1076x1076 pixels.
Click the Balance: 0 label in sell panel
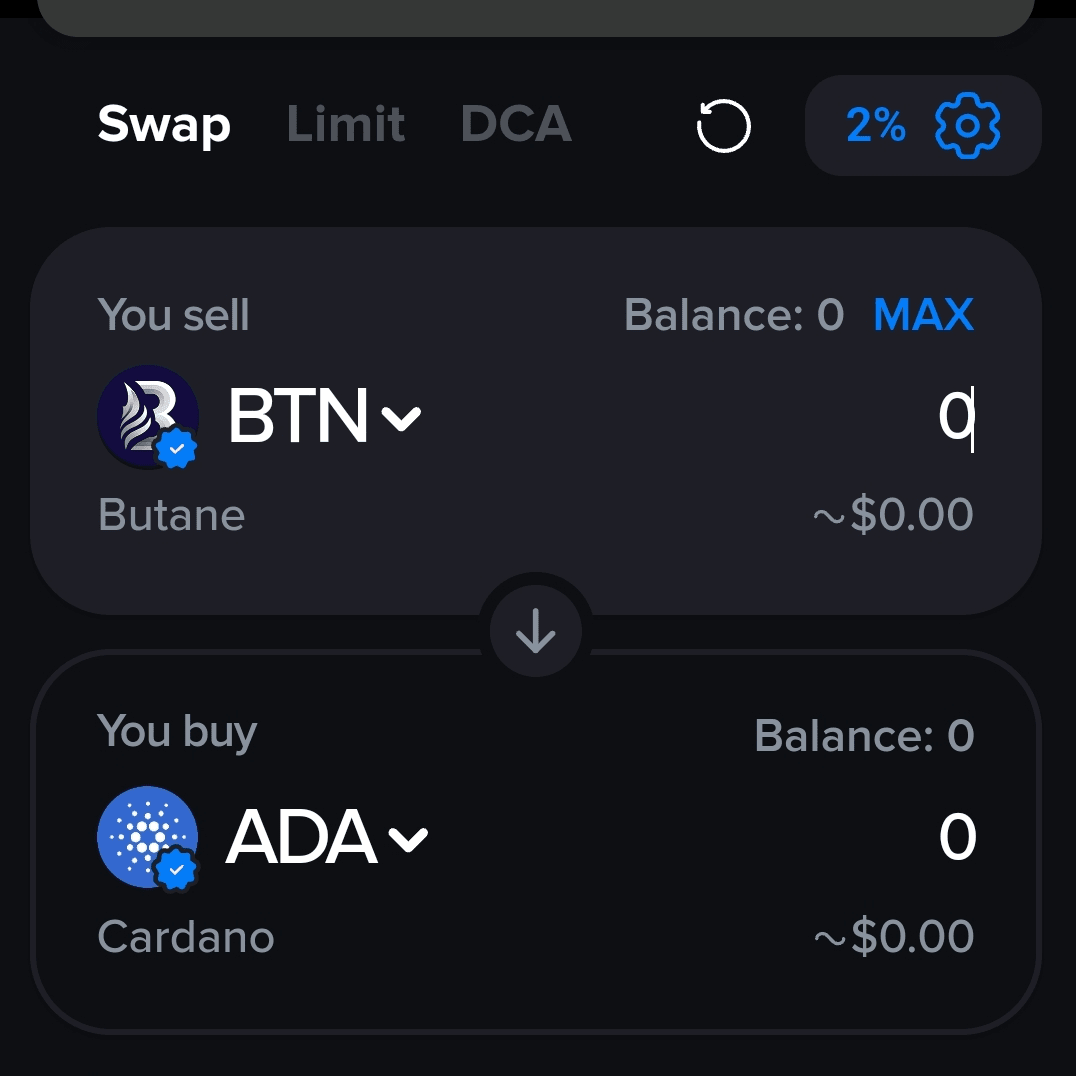pos(734,314)
